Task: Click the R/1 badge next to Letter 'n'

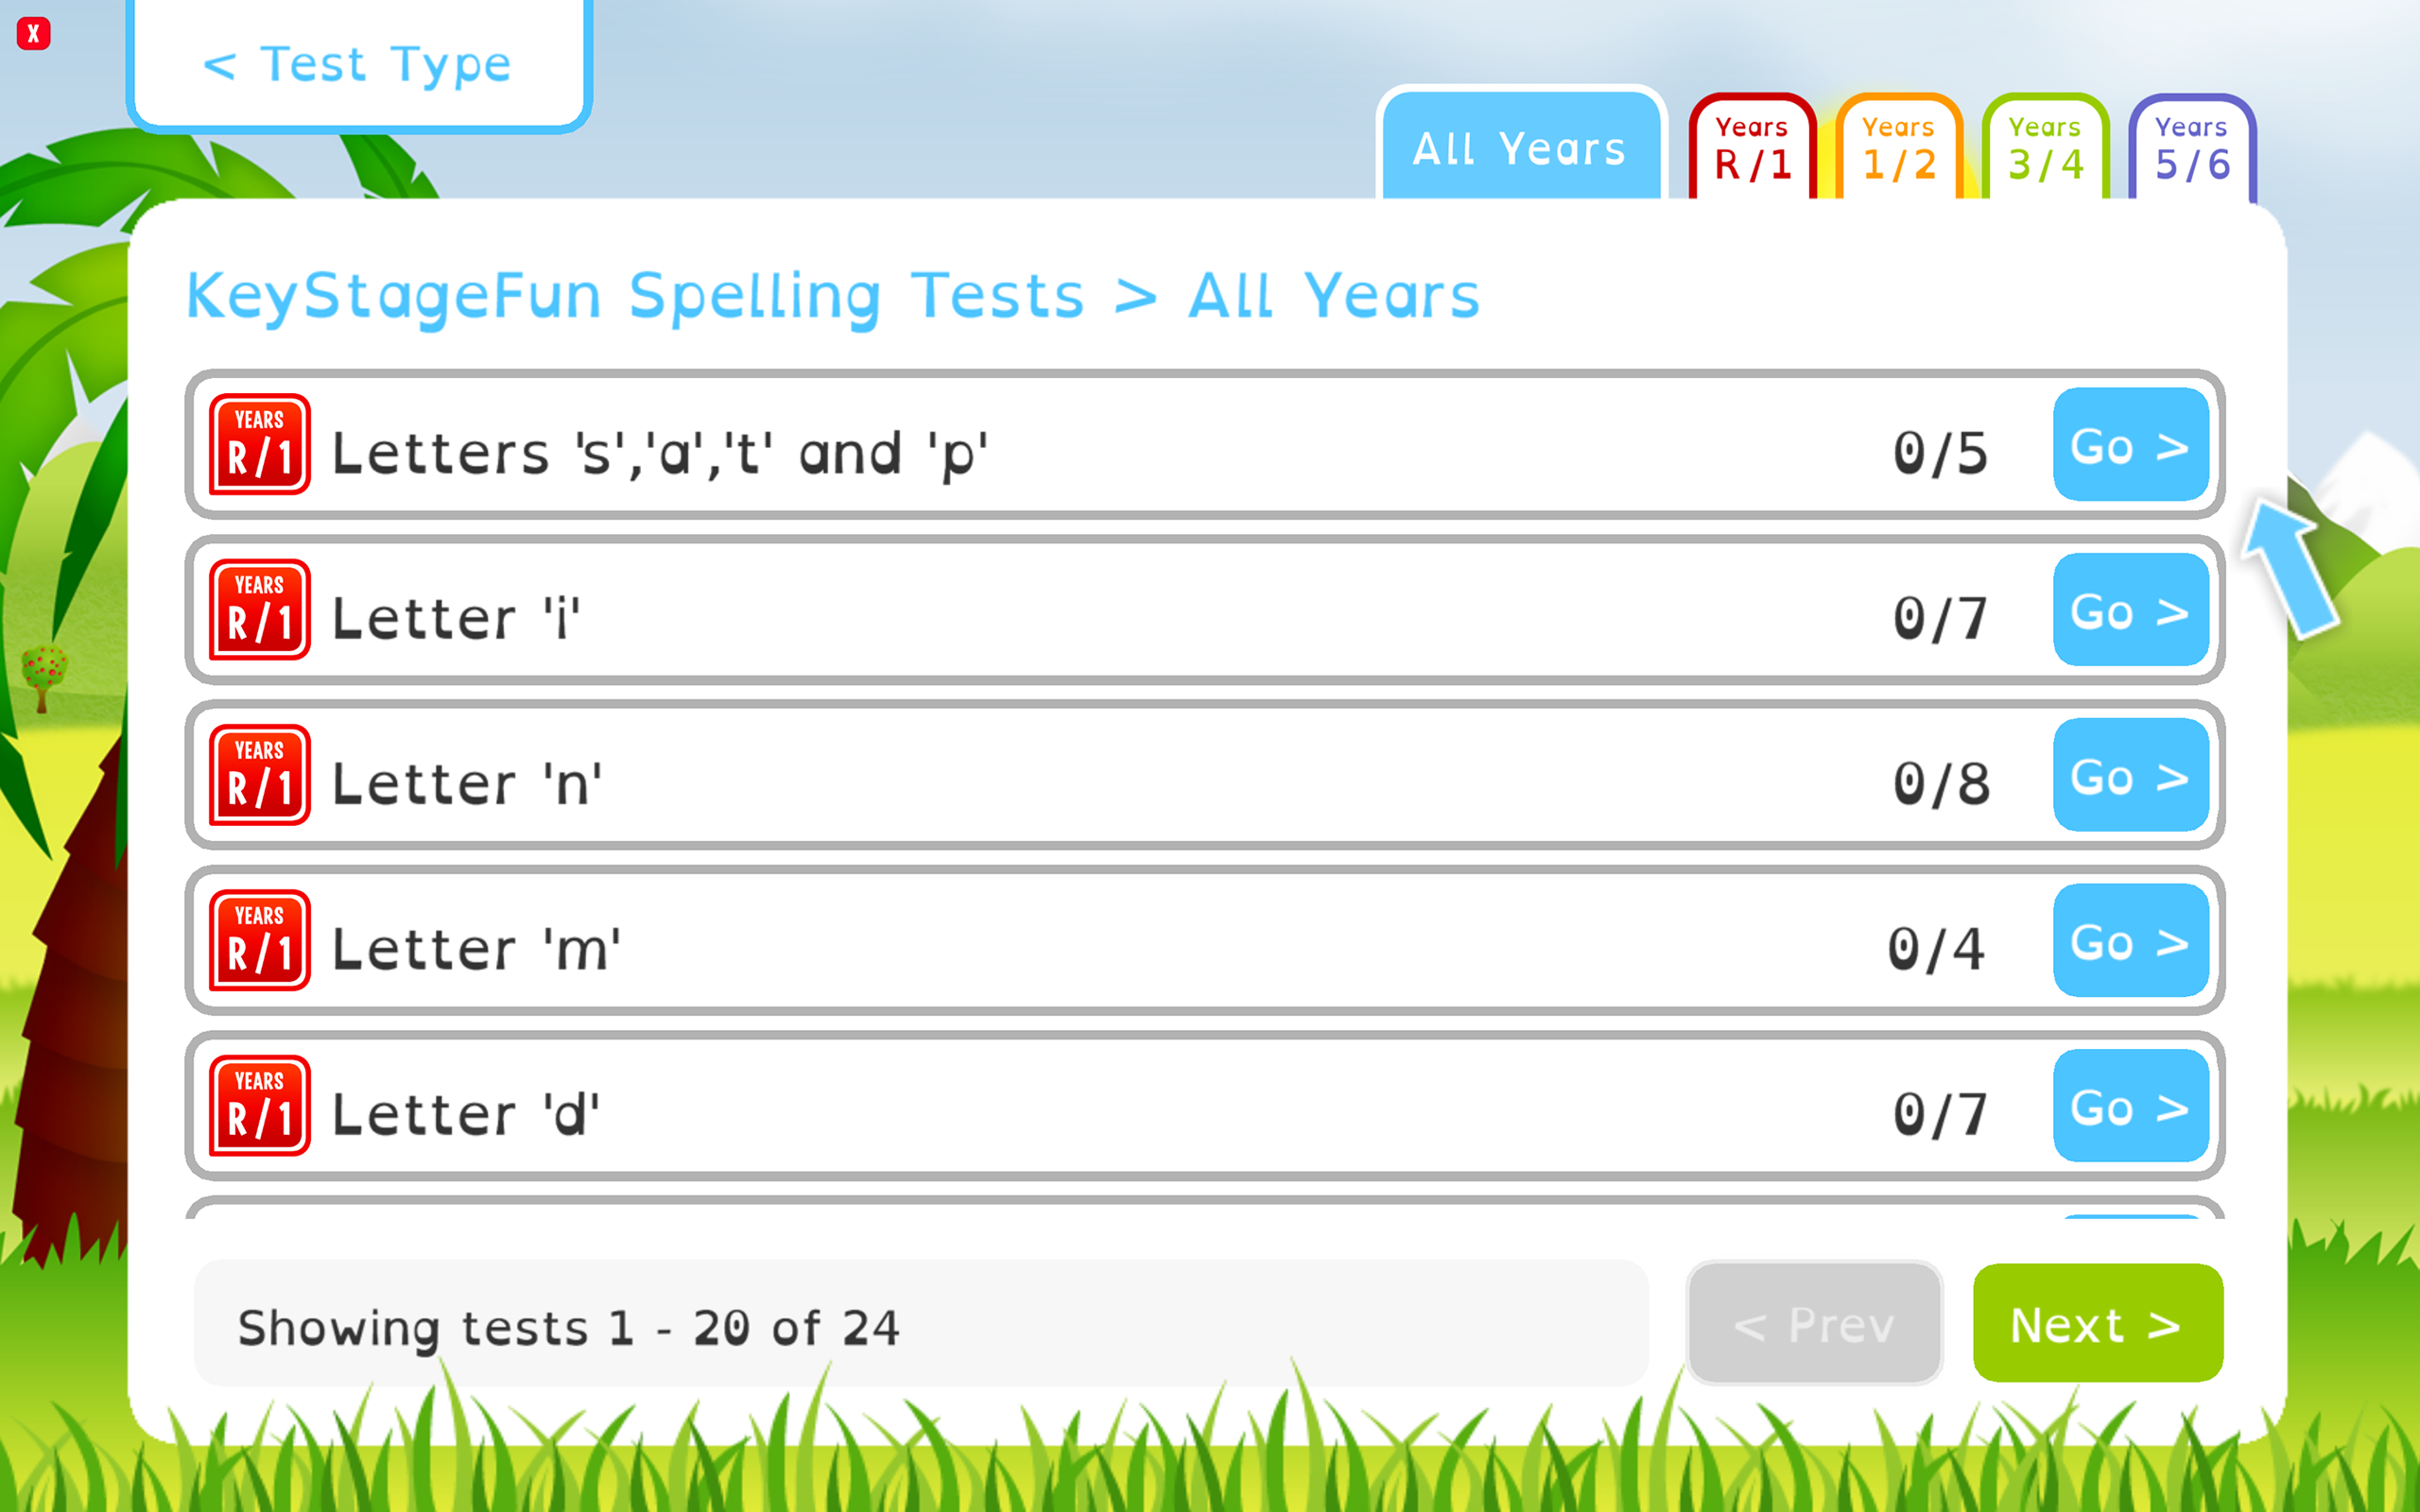Action: (258, 778)
